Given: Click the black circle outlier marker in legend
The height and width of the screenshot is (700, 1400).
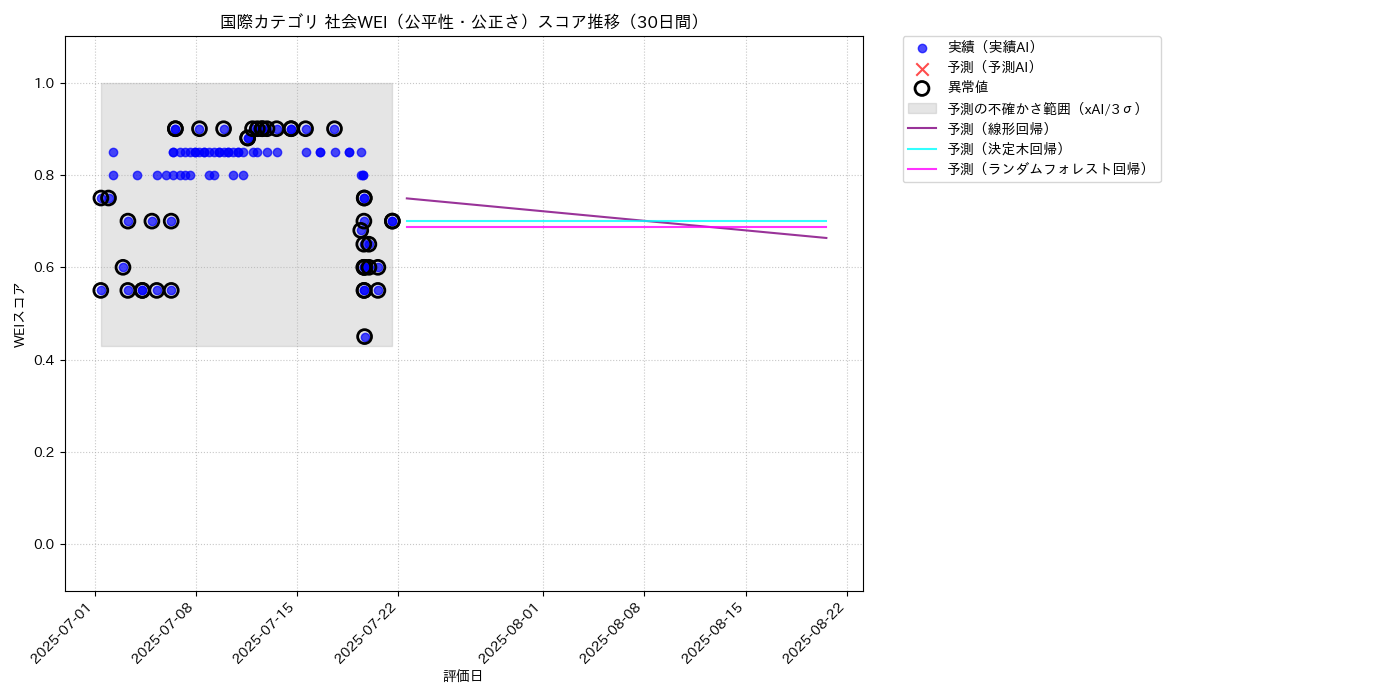Looking at the screenshot, I should click(x=922, y=88).
